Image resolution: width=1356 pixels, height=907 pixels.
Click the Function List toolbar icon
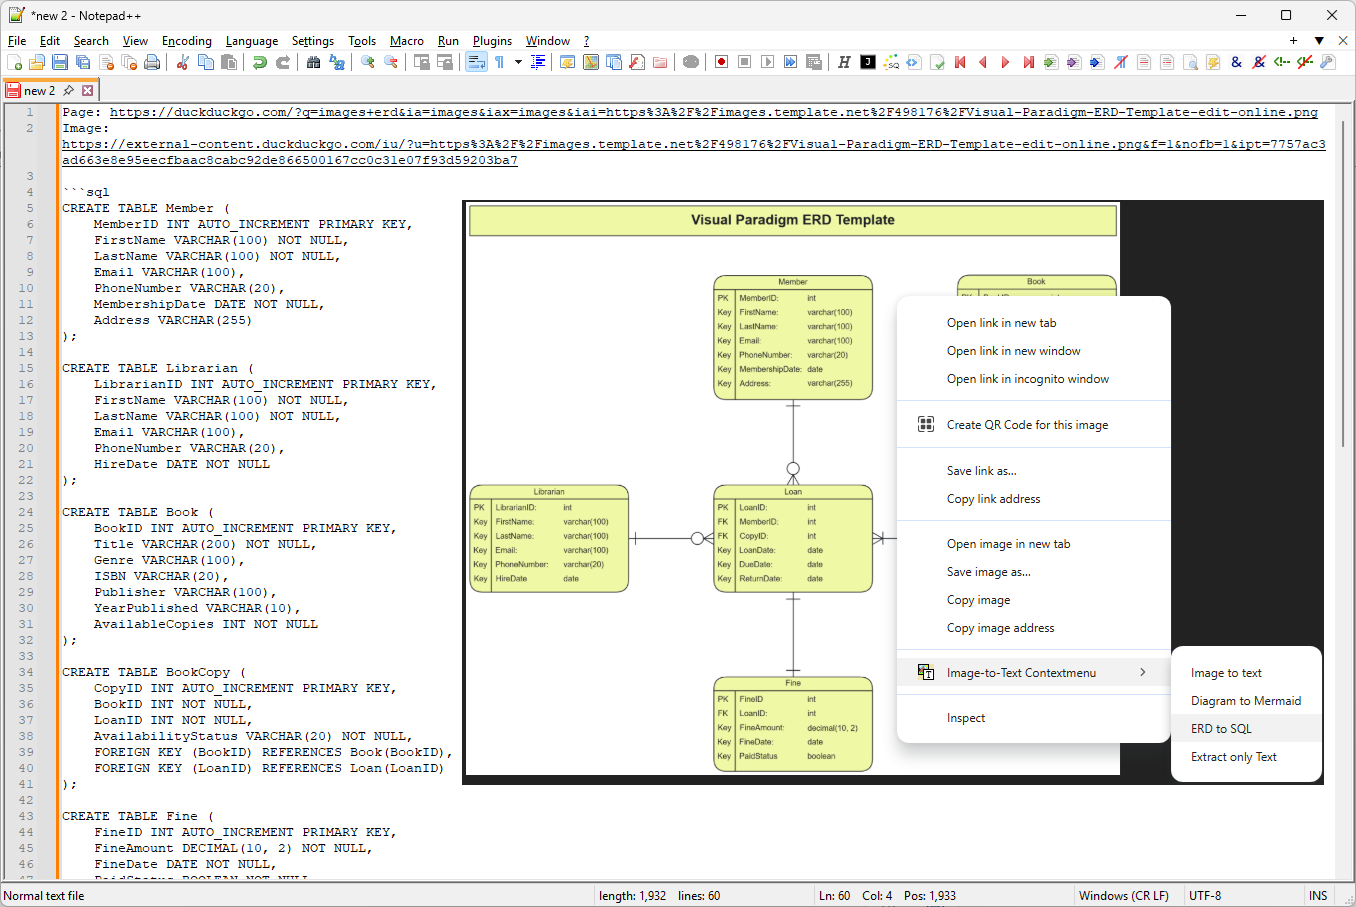tap(637, 62)
